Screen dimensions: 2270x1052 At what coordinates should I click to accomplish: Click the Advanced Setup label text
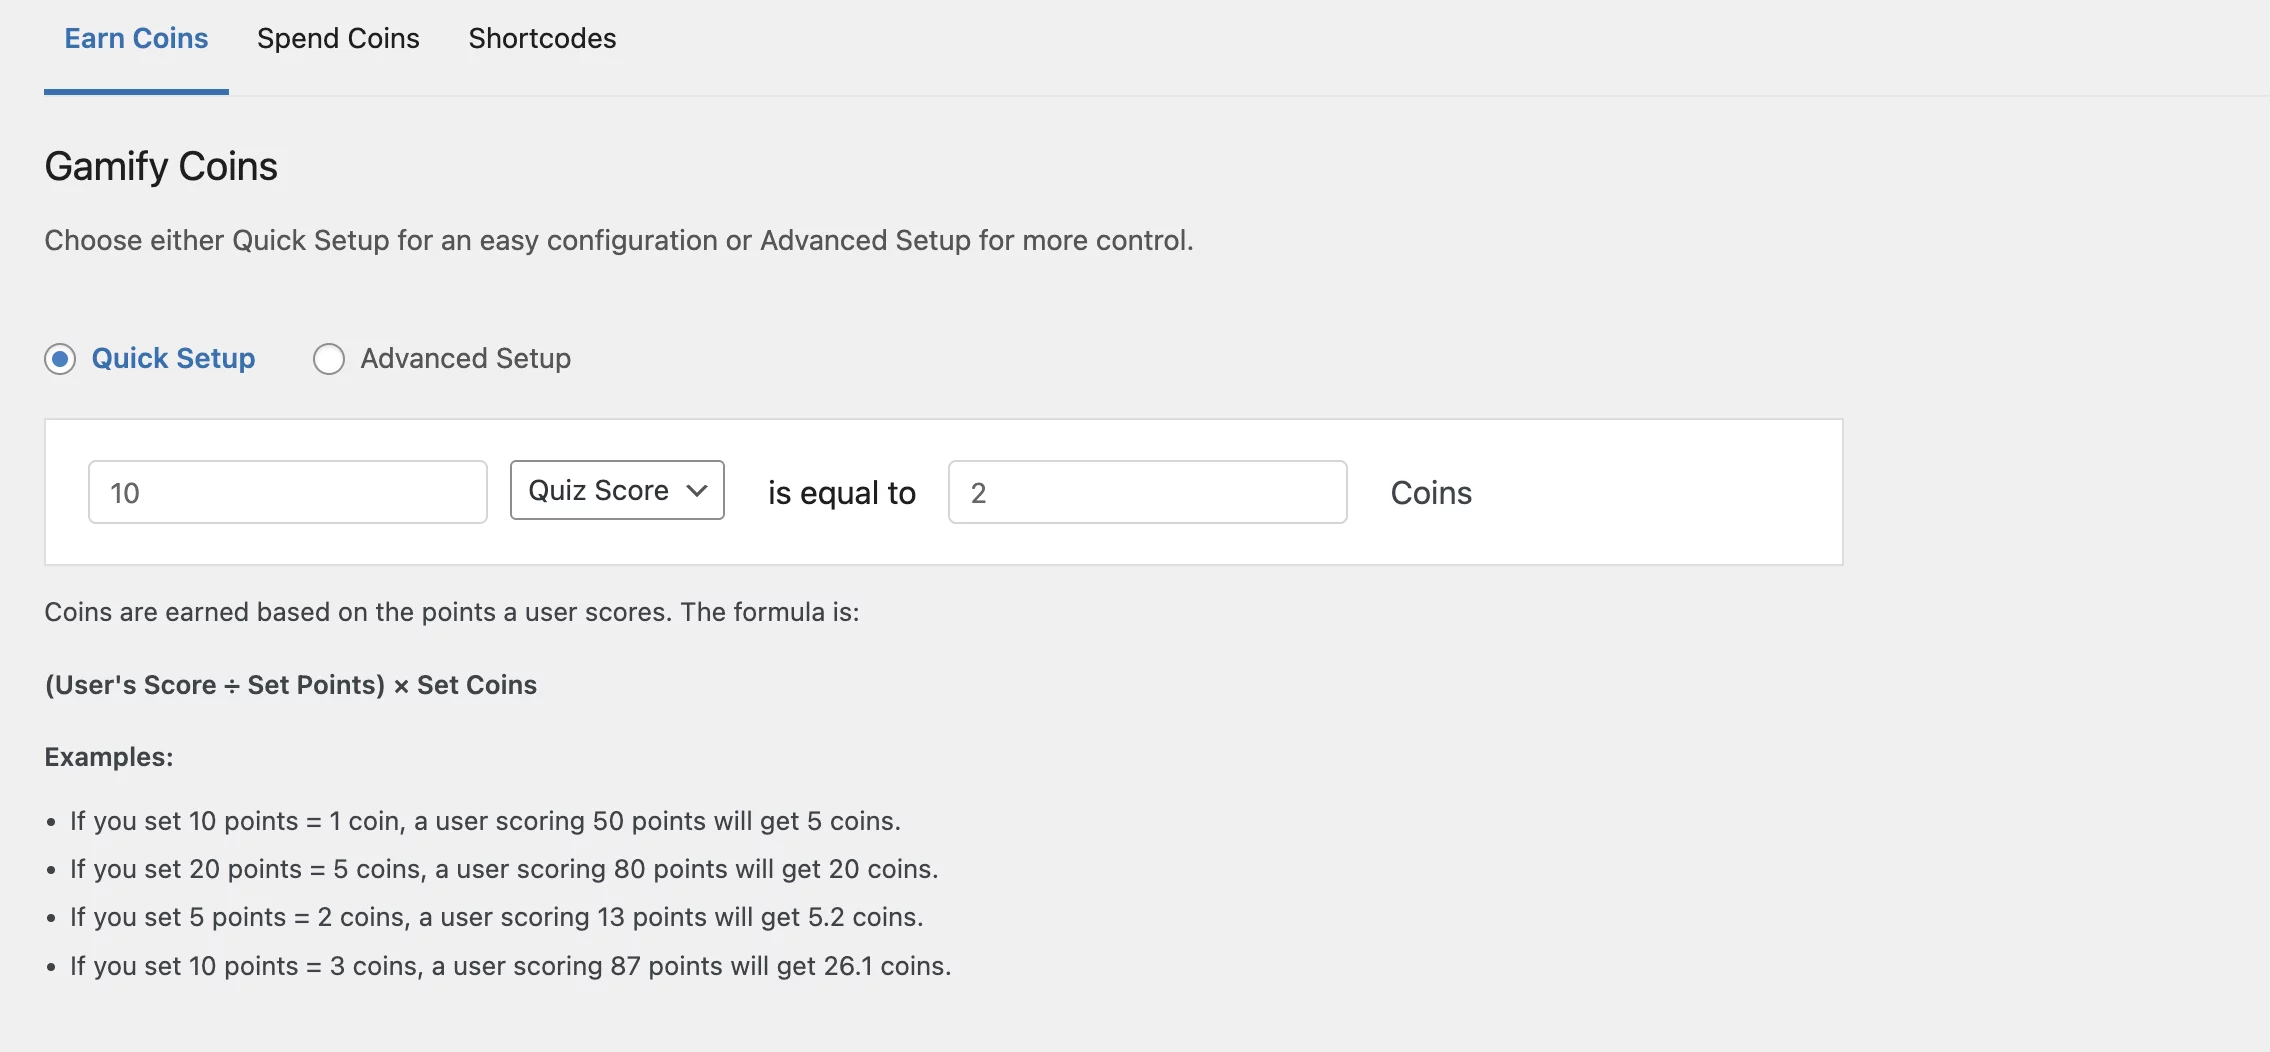[x=465, y=359]
